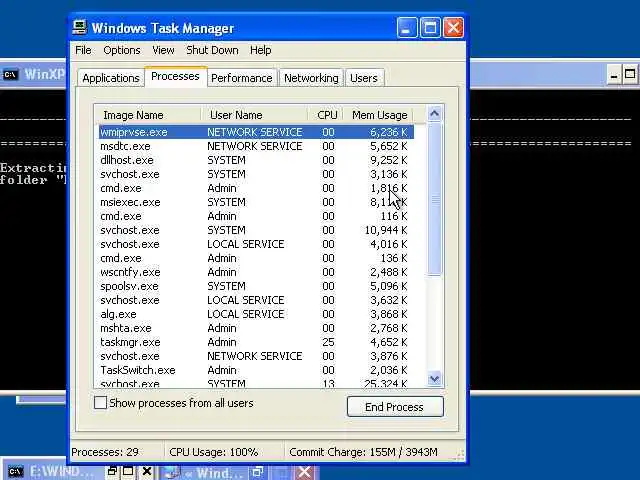The width and height of the screenshot is (640, 480).
Task: Select cmd.exe using 136 K
Action: tap(256, 258)
